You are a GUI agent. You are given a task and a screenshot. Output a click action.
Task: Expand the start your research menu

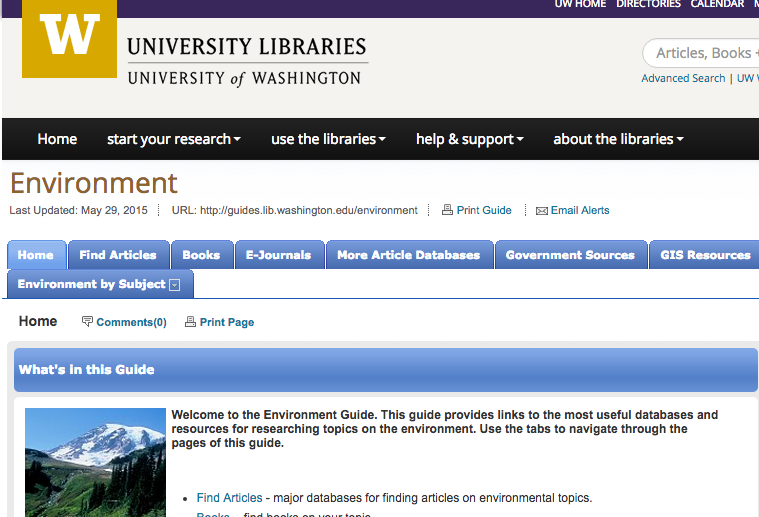point(174,139)
